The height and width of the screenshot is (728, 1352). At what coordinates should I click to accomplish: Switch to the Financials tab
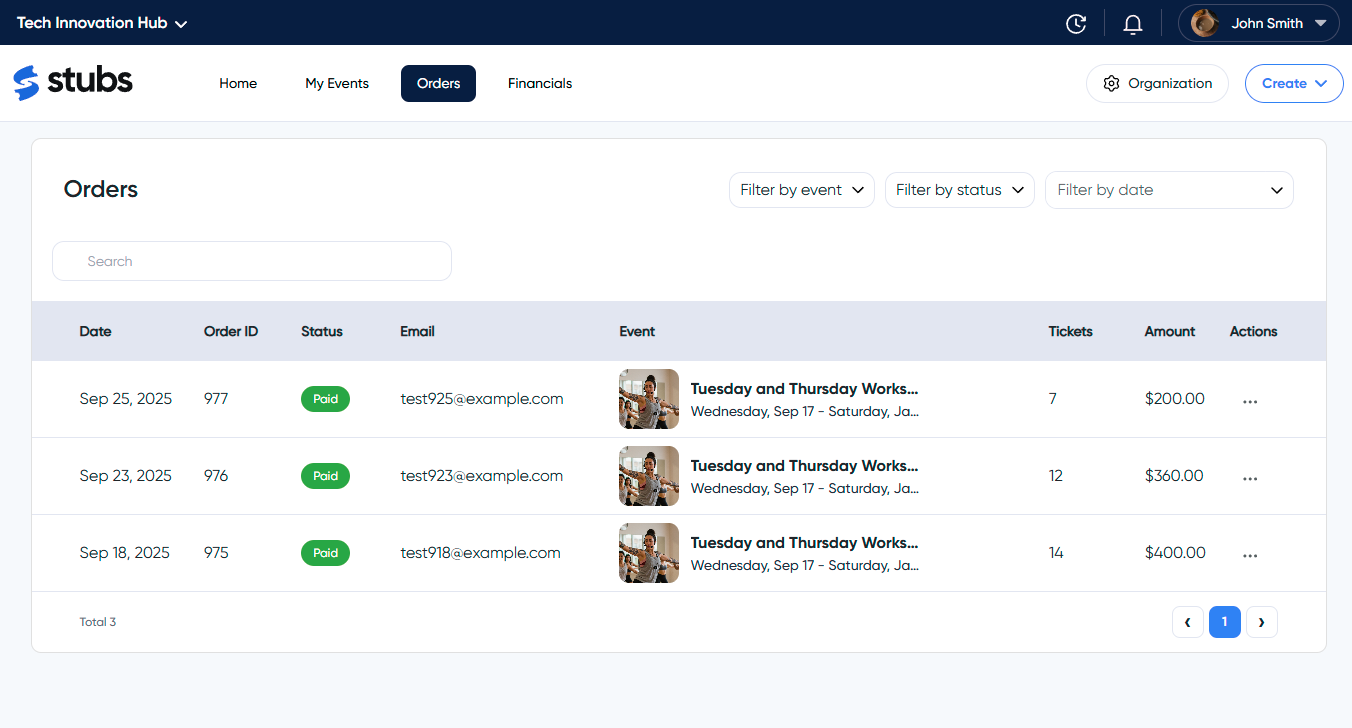pyautogui.click(x=539, y=83)
